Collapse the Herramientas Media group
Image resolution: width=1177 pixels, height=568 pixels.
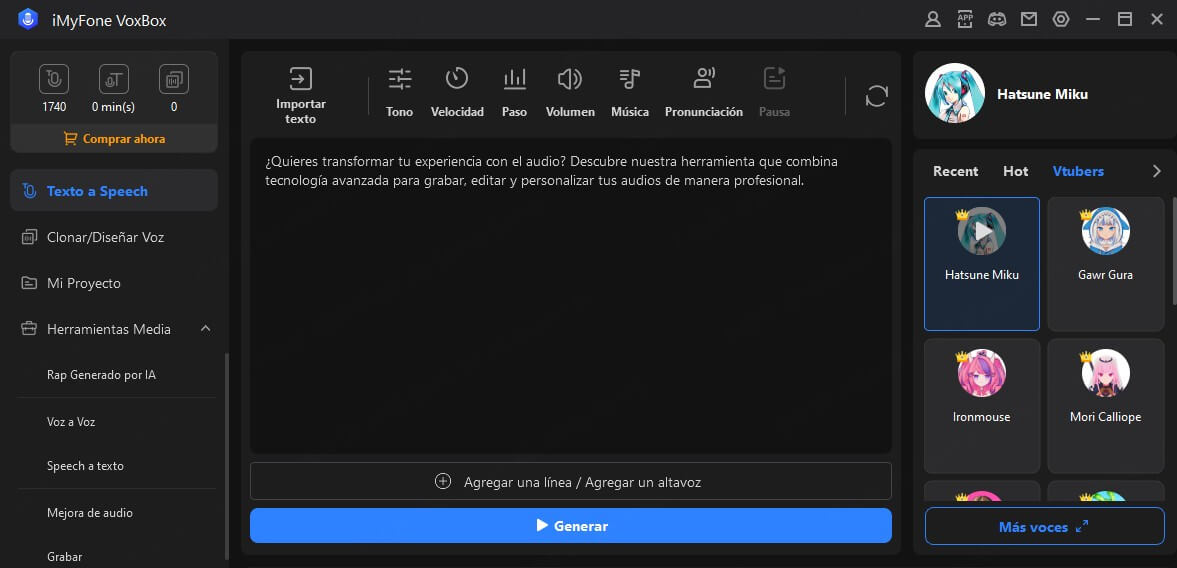pyautogui.click(x=205, y=329)
